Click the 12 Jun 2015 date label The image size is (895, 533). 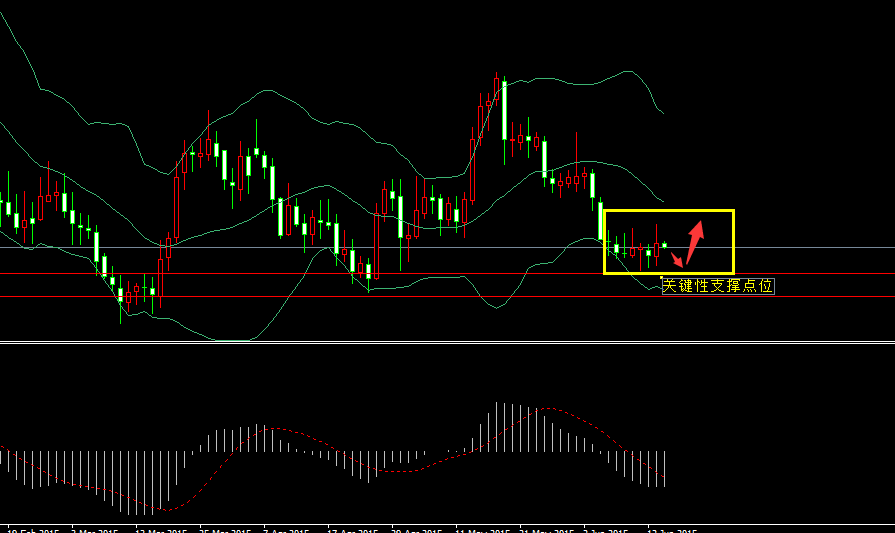[671, 529]
